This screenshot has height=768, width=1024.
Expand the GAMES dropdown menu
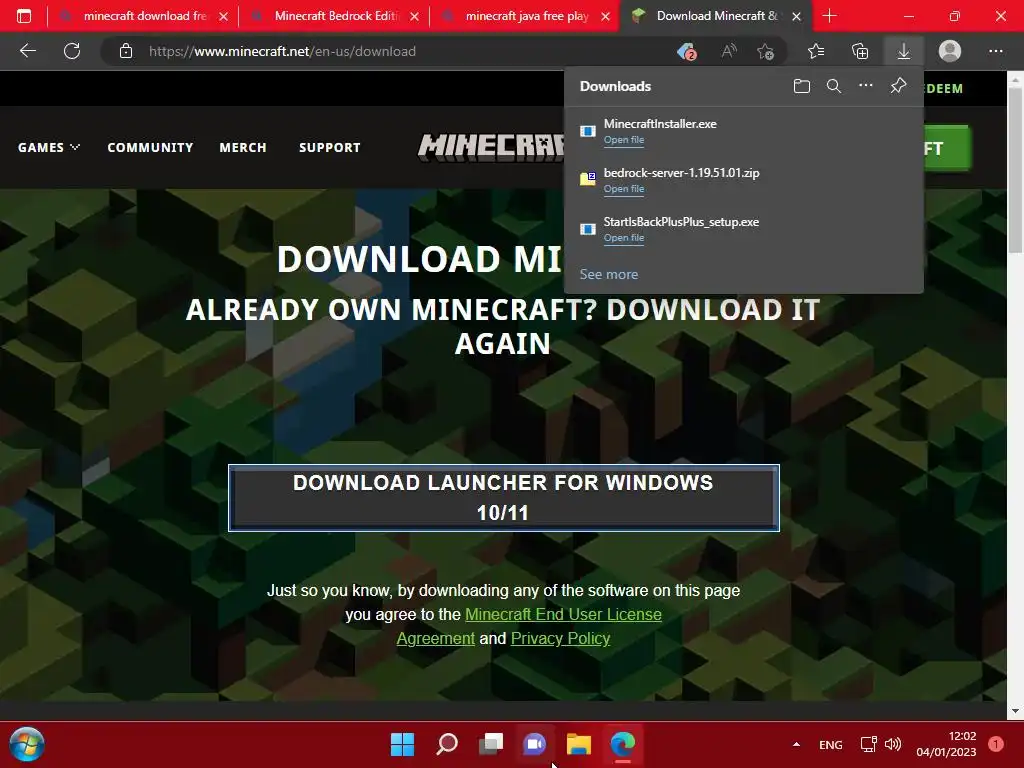[49, 148]
